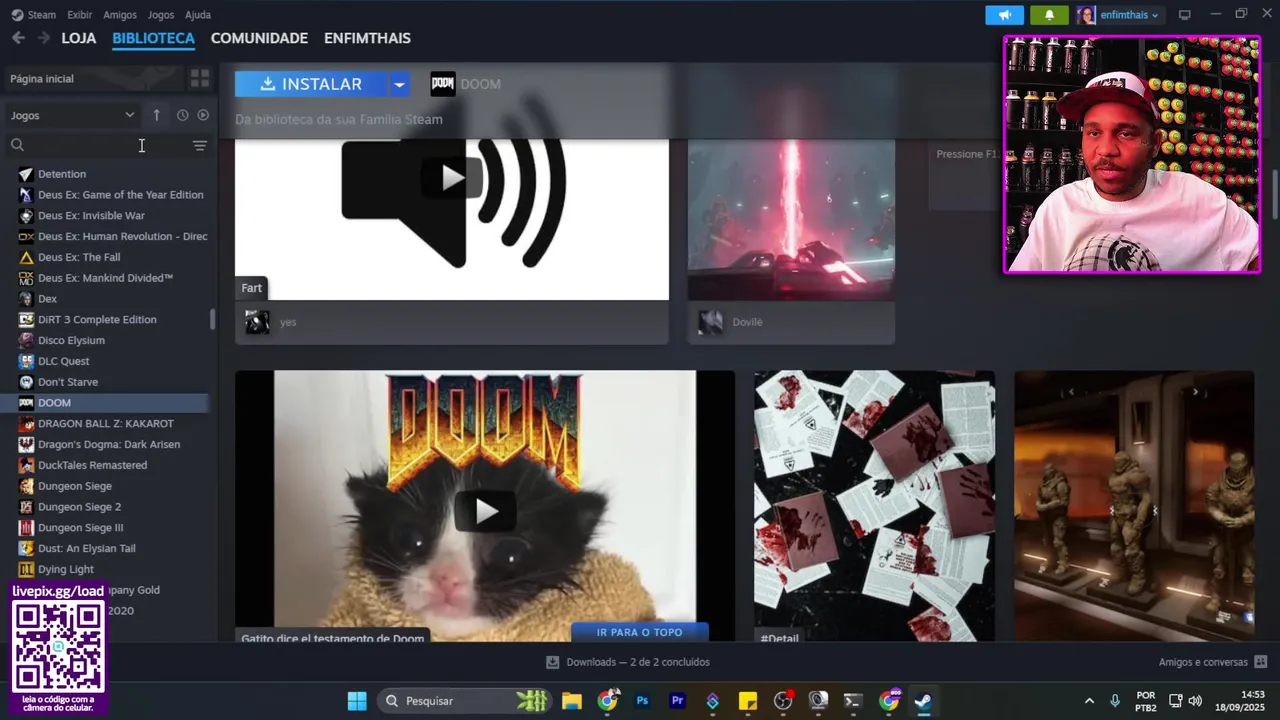Open the library advanced filter icon
The height and width of the screenshot is (720, 1280).
pyautogui.click(x=200, y=146)
